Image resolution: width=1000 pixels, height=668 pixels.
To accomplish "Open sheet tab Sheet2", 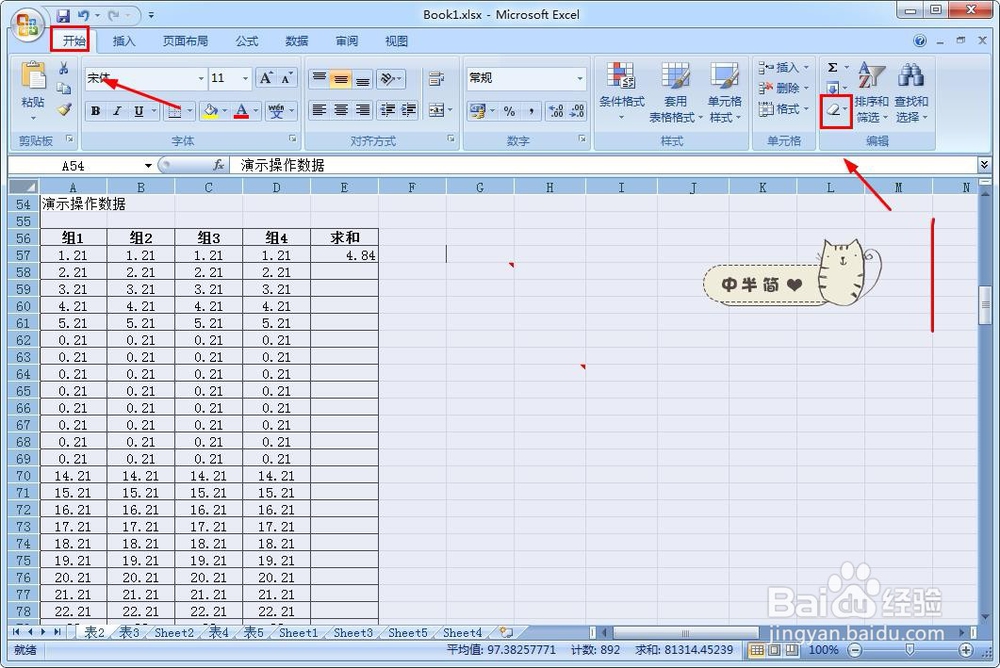I will click(x=174, y=632).
